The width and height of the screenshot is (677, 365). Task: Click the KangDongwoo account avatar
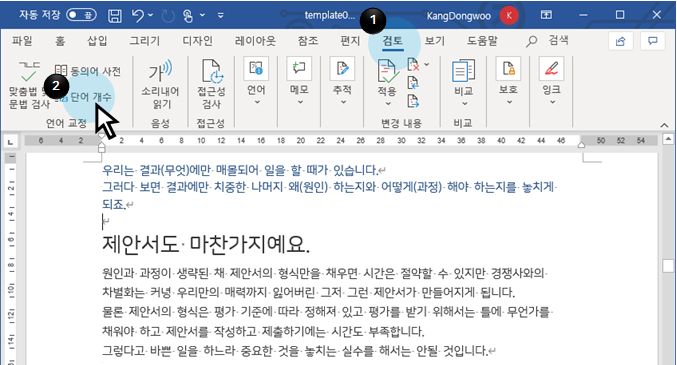(x=509, y=16)
